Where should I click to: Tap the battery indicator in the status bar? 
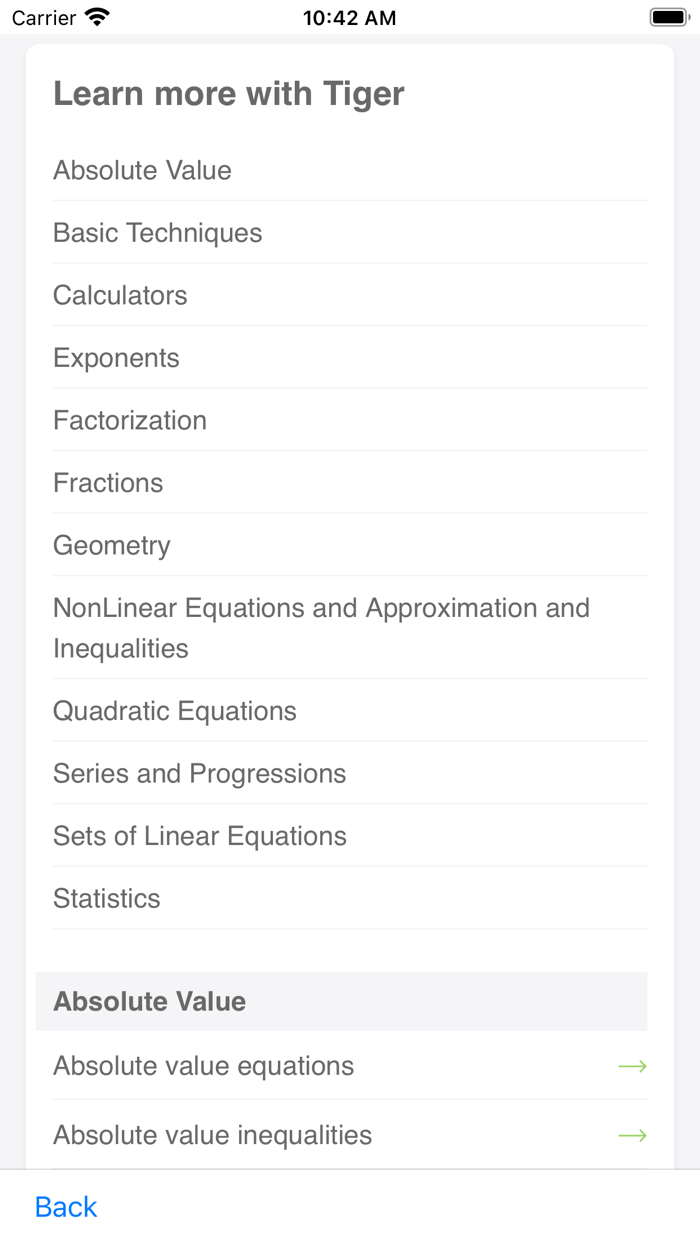(668, 16)
